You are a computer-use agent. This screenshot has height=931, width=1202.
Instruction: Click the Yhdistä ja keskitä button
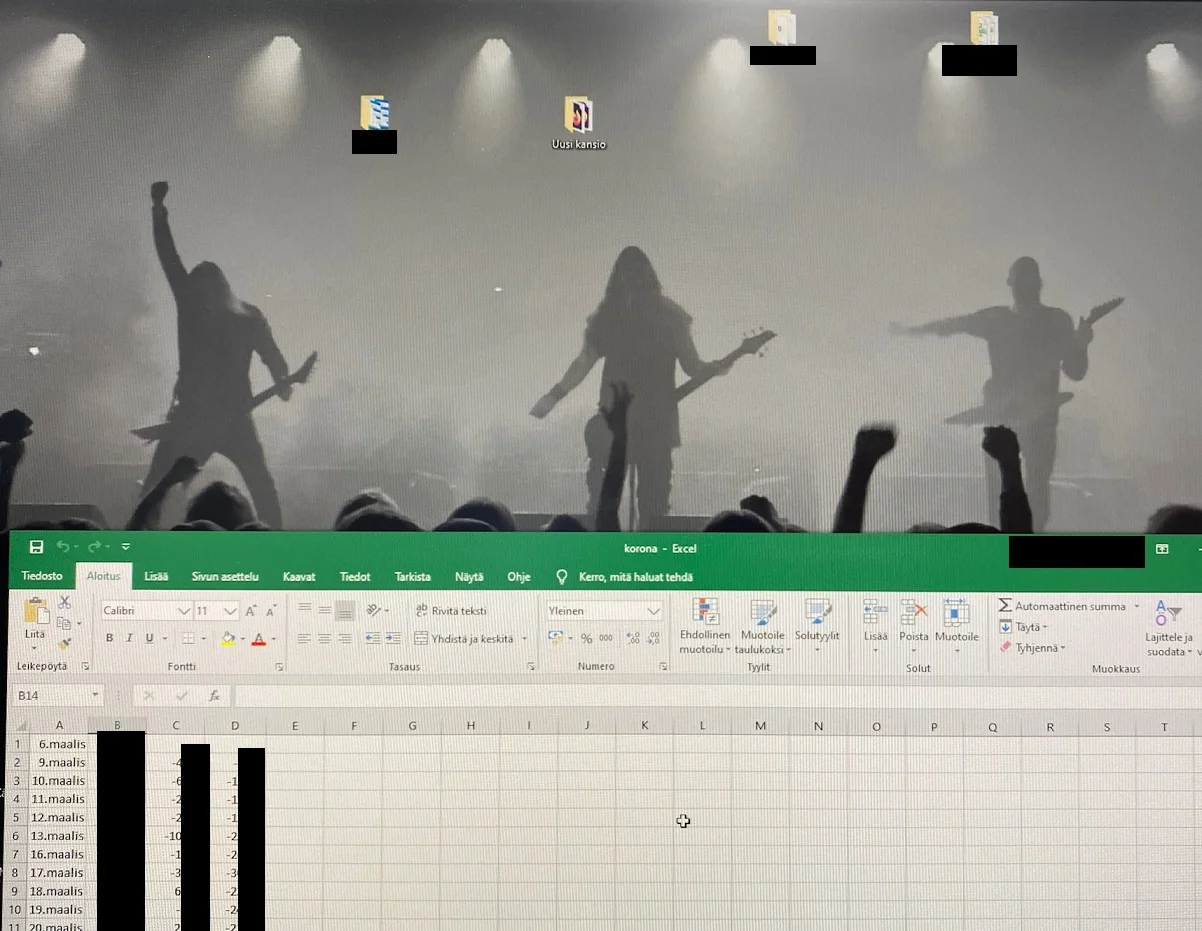pos(464,638)
